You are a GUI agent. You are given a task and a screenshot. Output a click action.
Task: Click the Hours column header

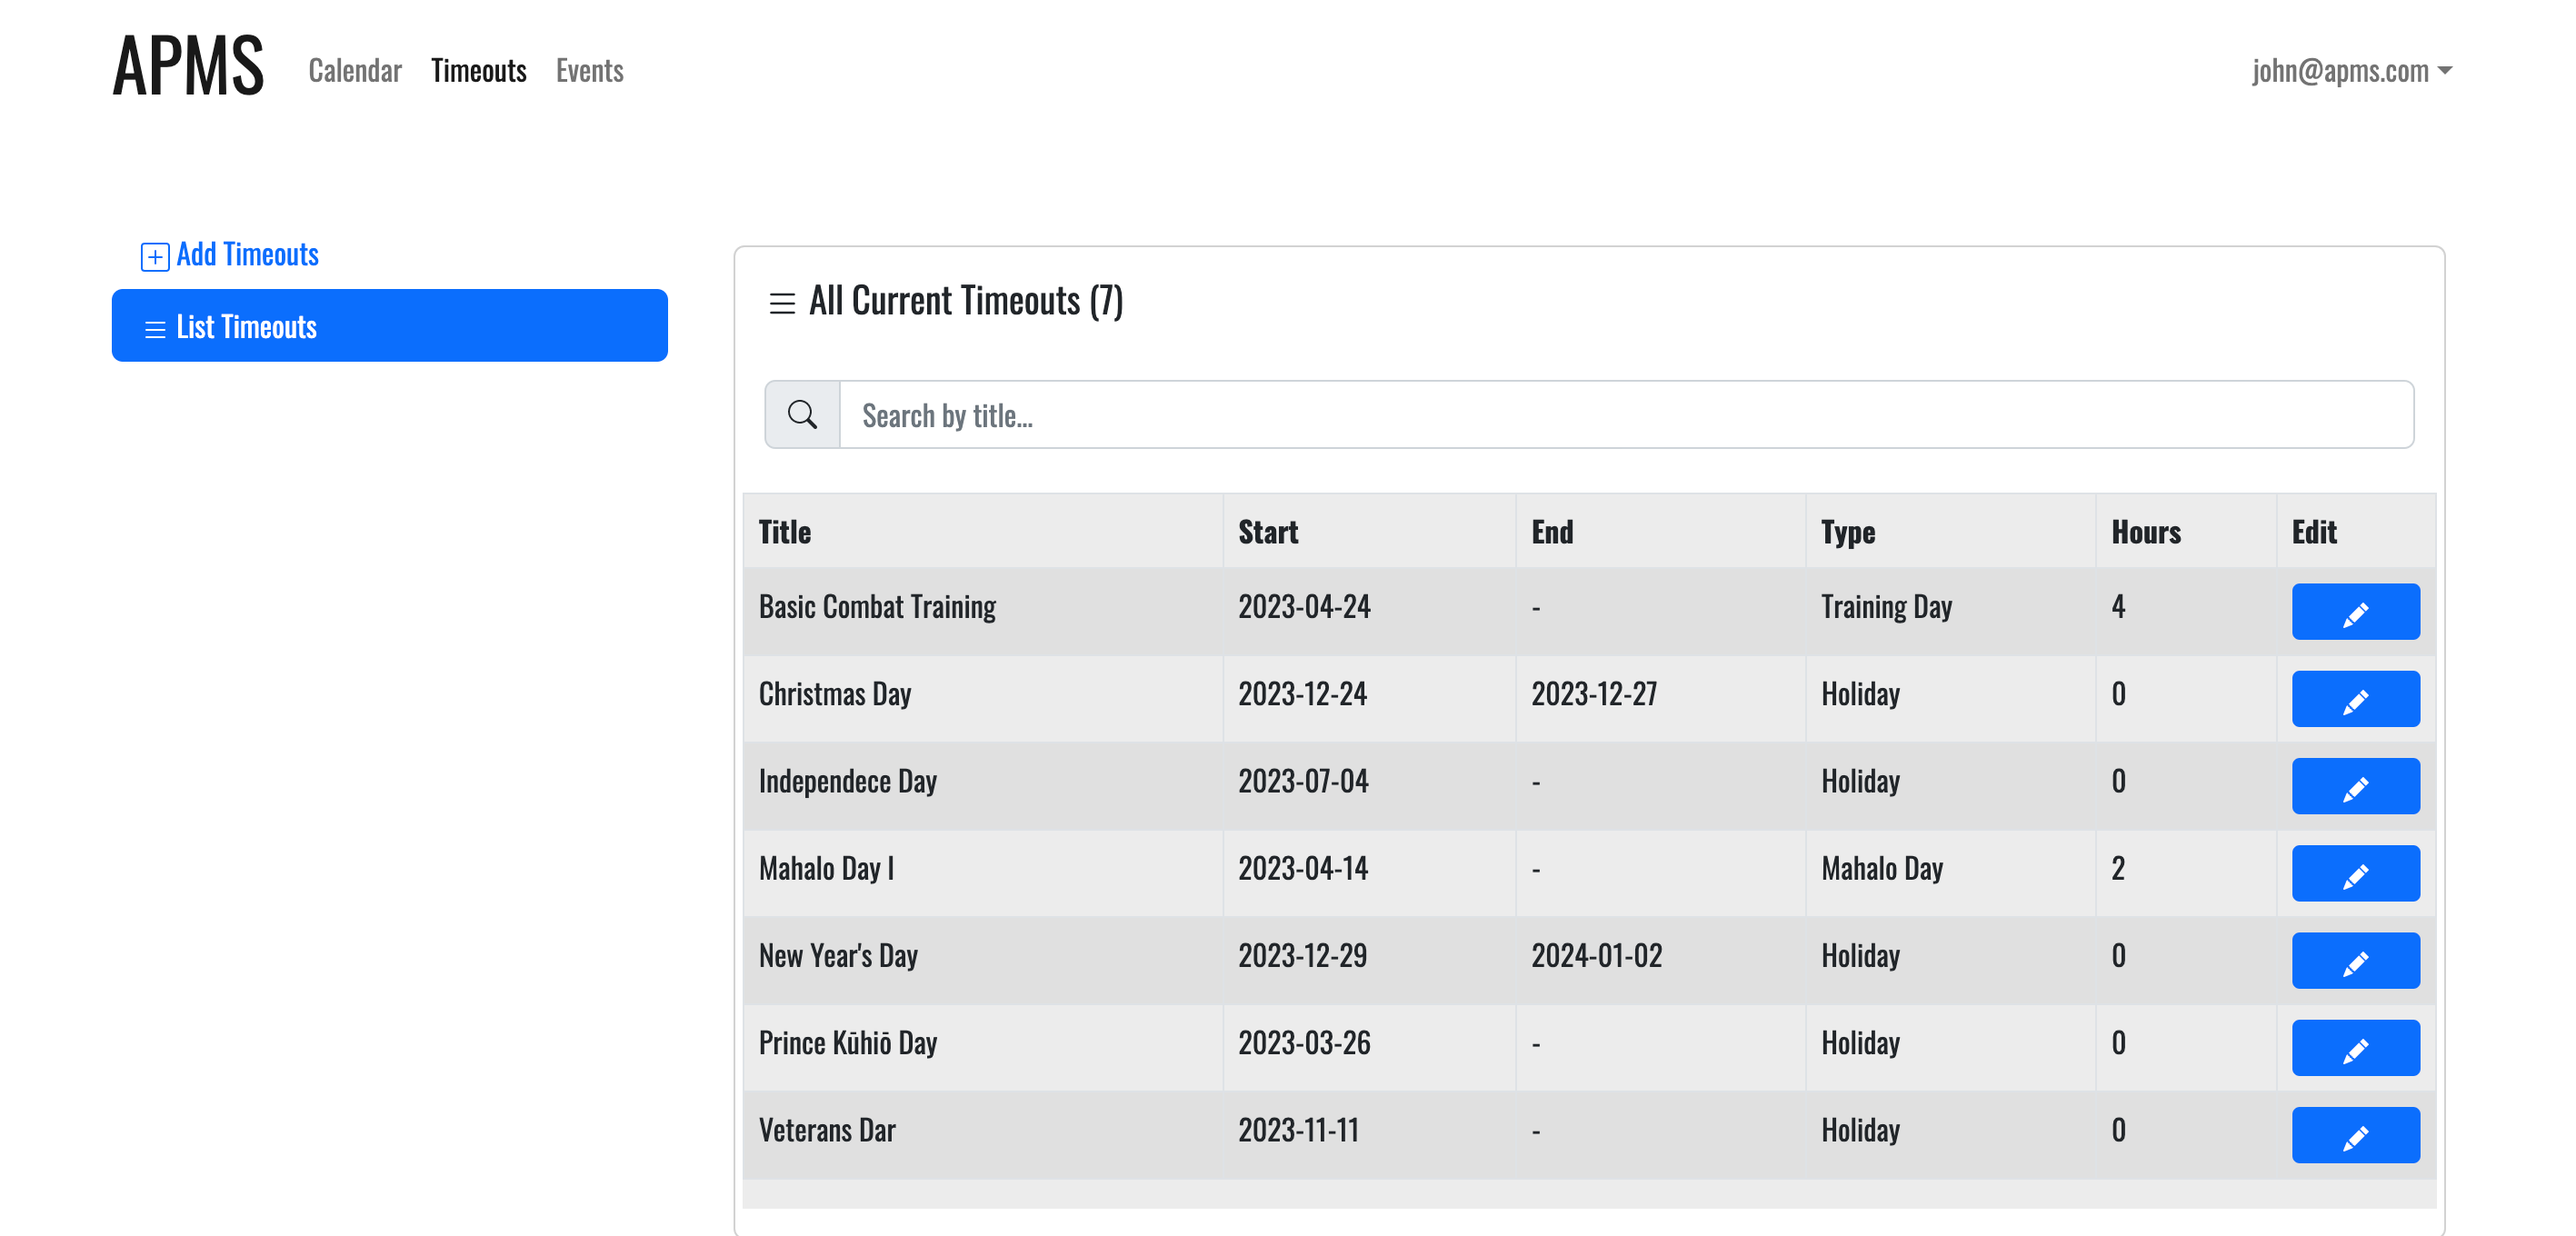(2145, 531)
